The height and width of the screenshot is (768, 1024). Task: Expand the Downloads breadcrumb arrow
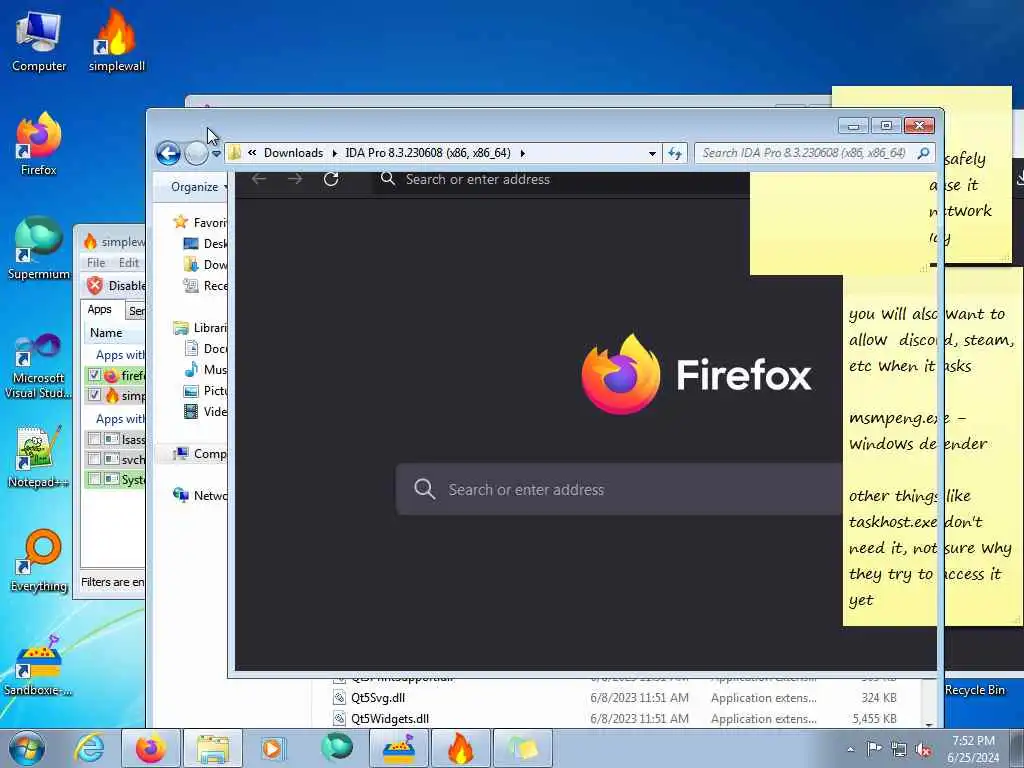(x=334, y=153)
